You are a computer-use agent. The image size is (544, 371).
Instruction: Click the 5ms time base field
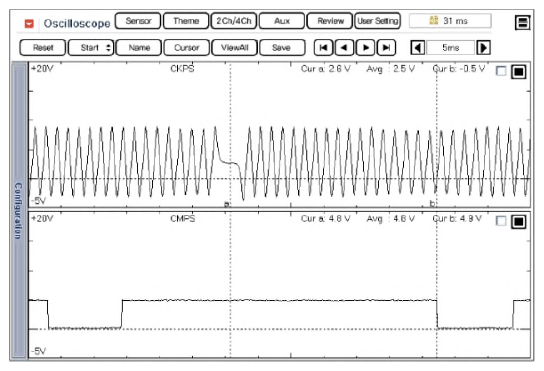(x=450, y=48)
